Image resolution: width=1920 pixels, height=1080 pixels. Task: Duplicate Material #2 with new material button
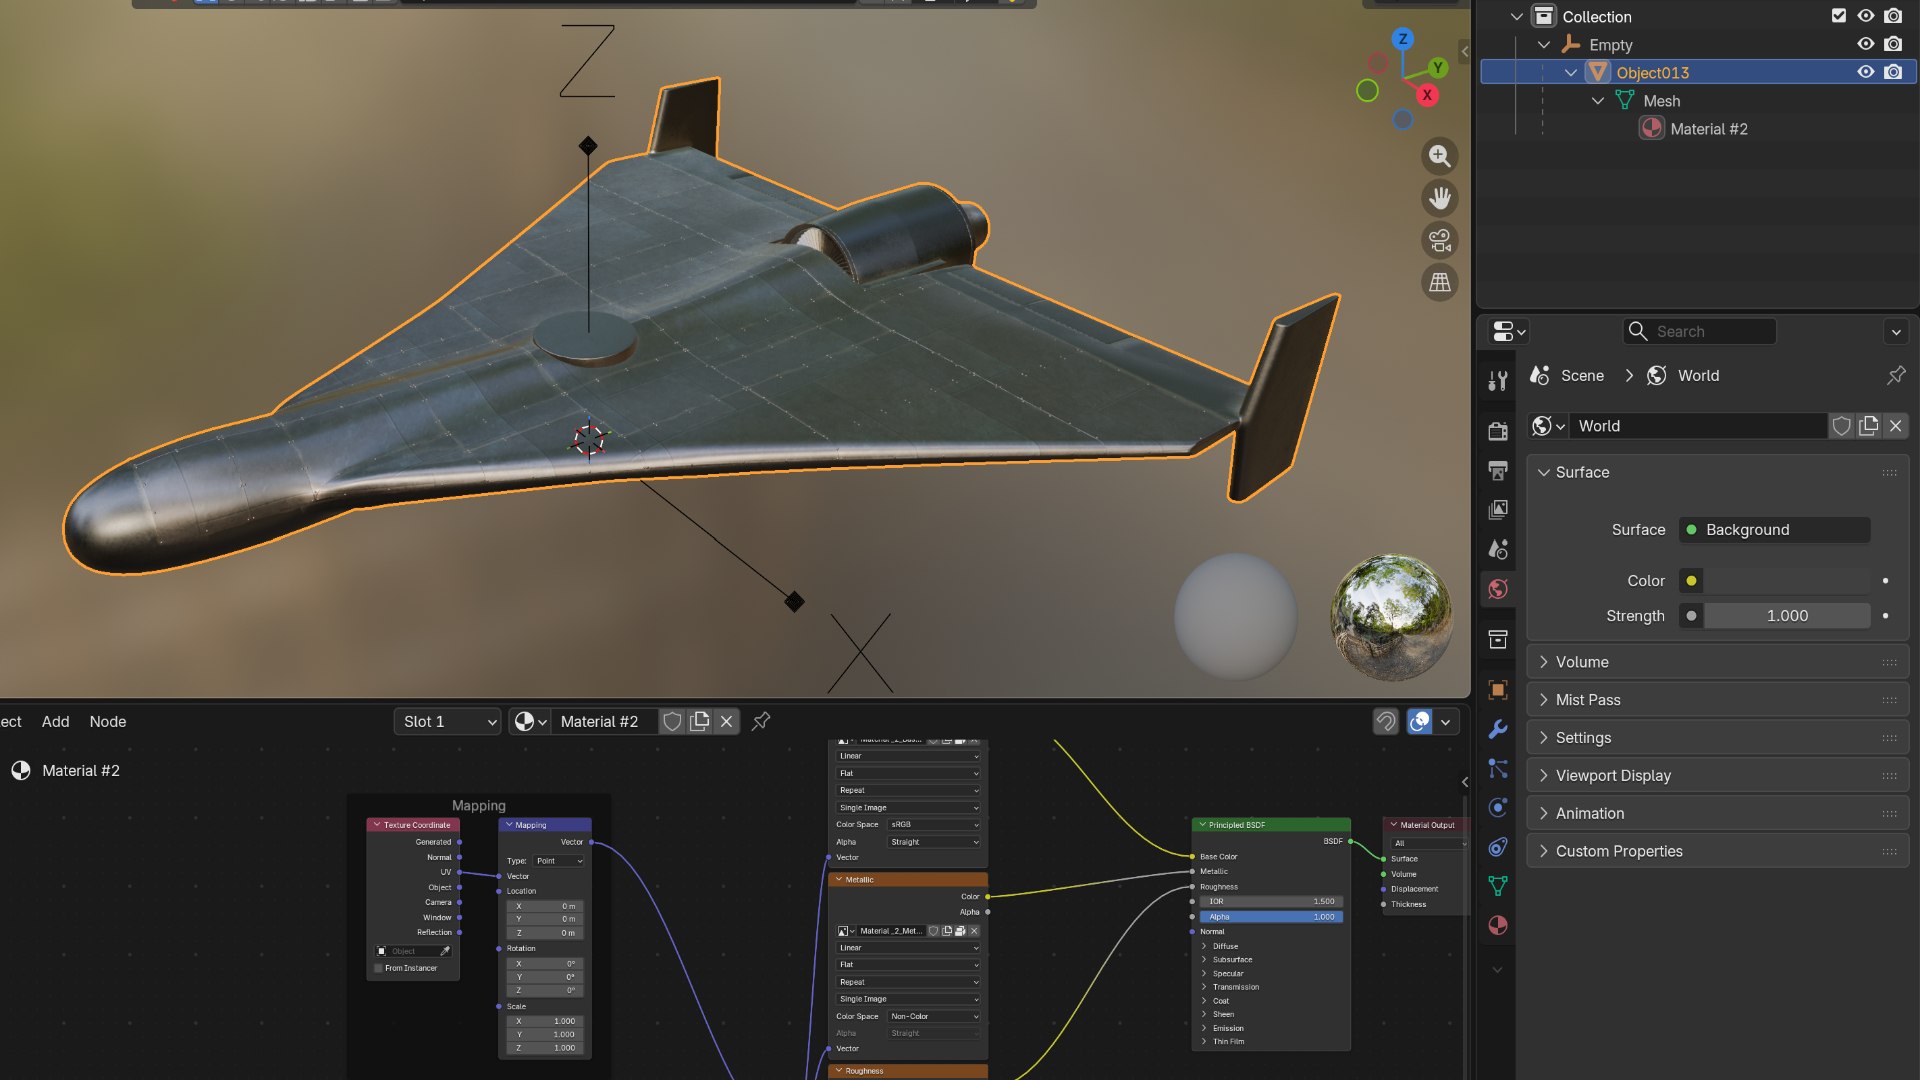click(x=700, y=721)
